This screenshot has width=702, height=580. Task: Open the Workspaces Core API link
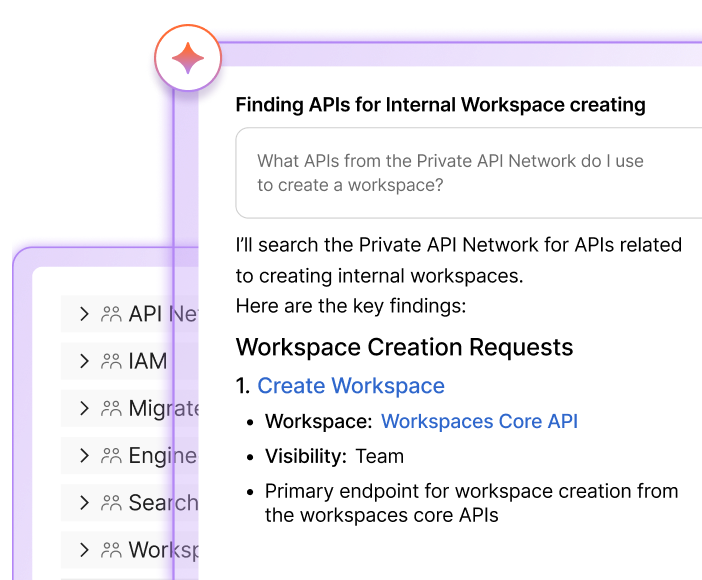point(479,422)
